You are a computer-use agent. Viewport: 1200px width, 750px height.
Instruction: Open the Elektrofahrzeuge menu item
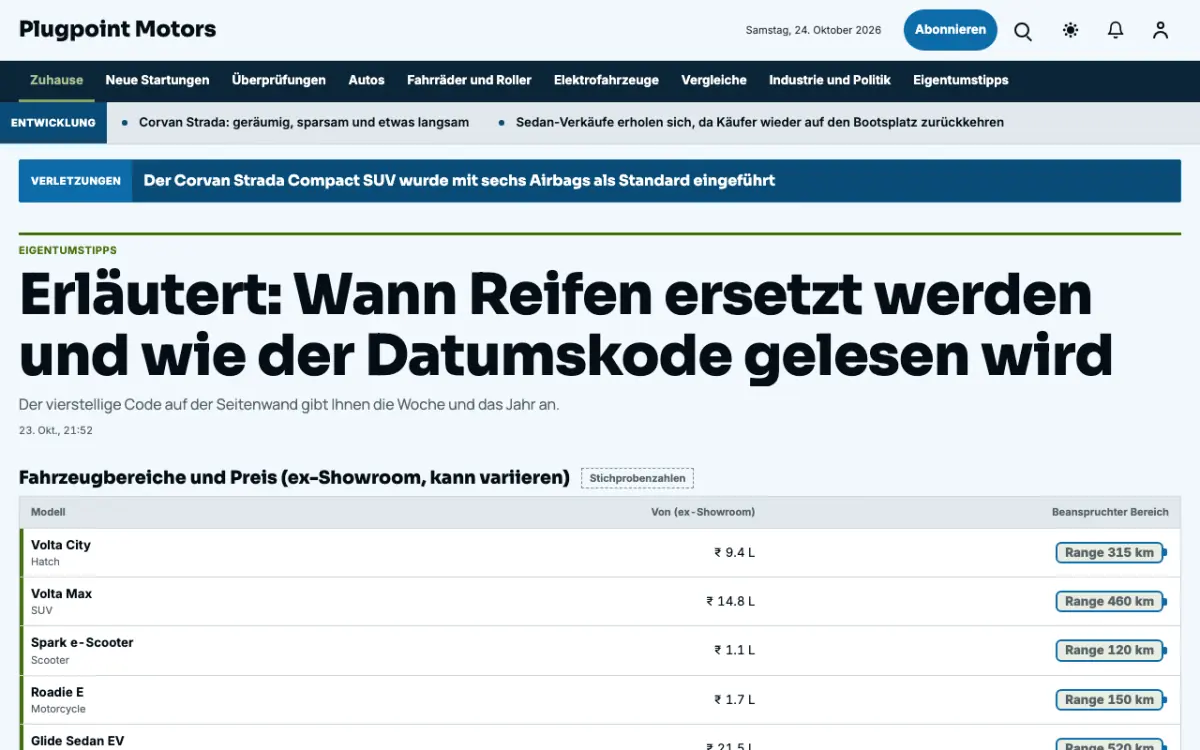point(606,80)
